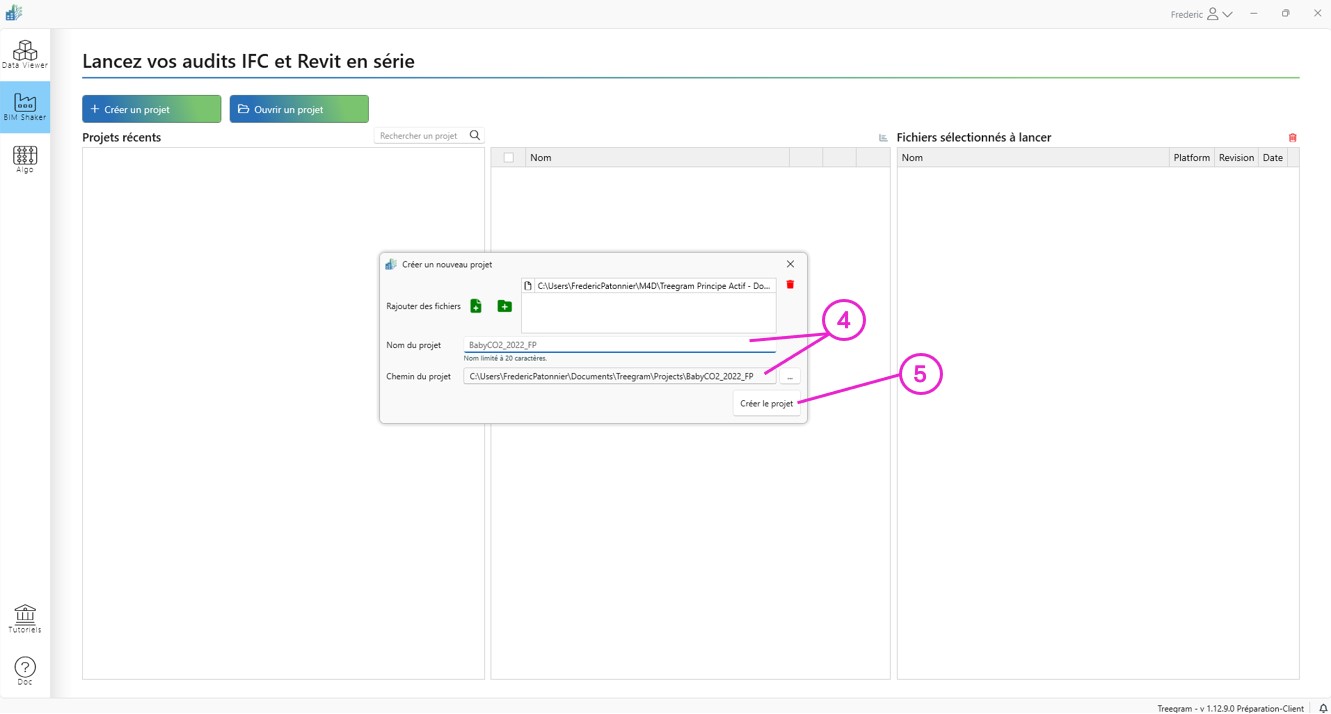The image size is (1331, 714).
Task: Open the Doc help icon
Action: (x=25, y=670)
